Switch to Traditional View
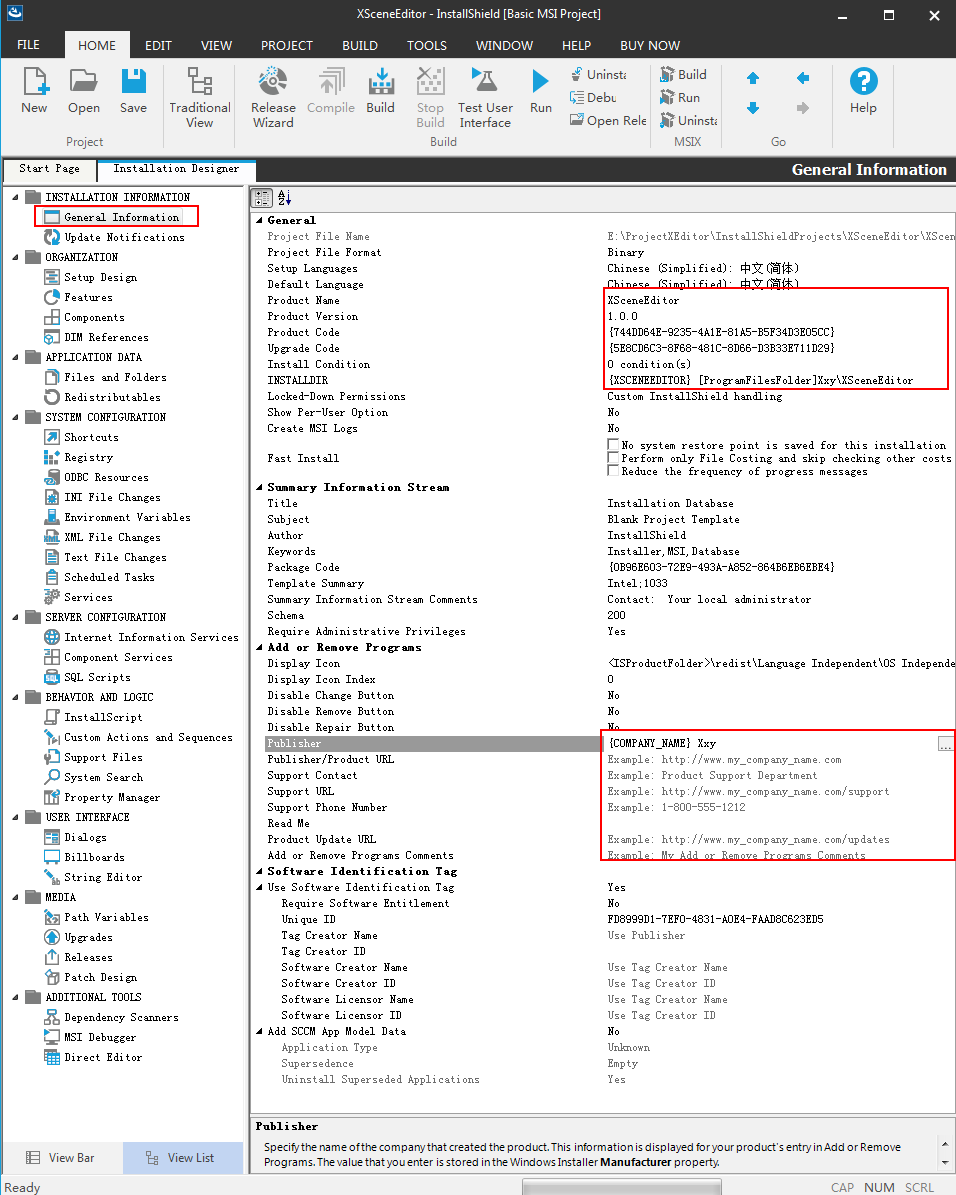The width and height of the screenshot is (956, 1195). point(200,98)
